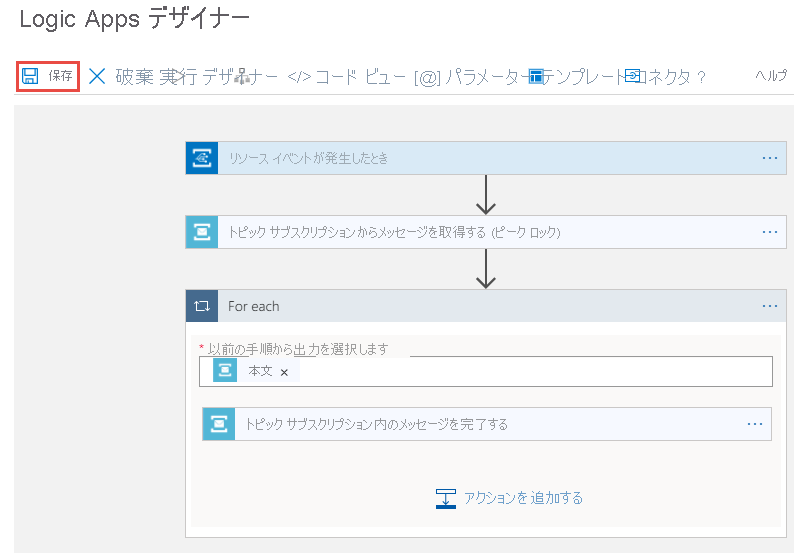The height and width of the screenshot is (553, 794).
Task: Click the Event Grid trigger icon
Action: (202, 159)
